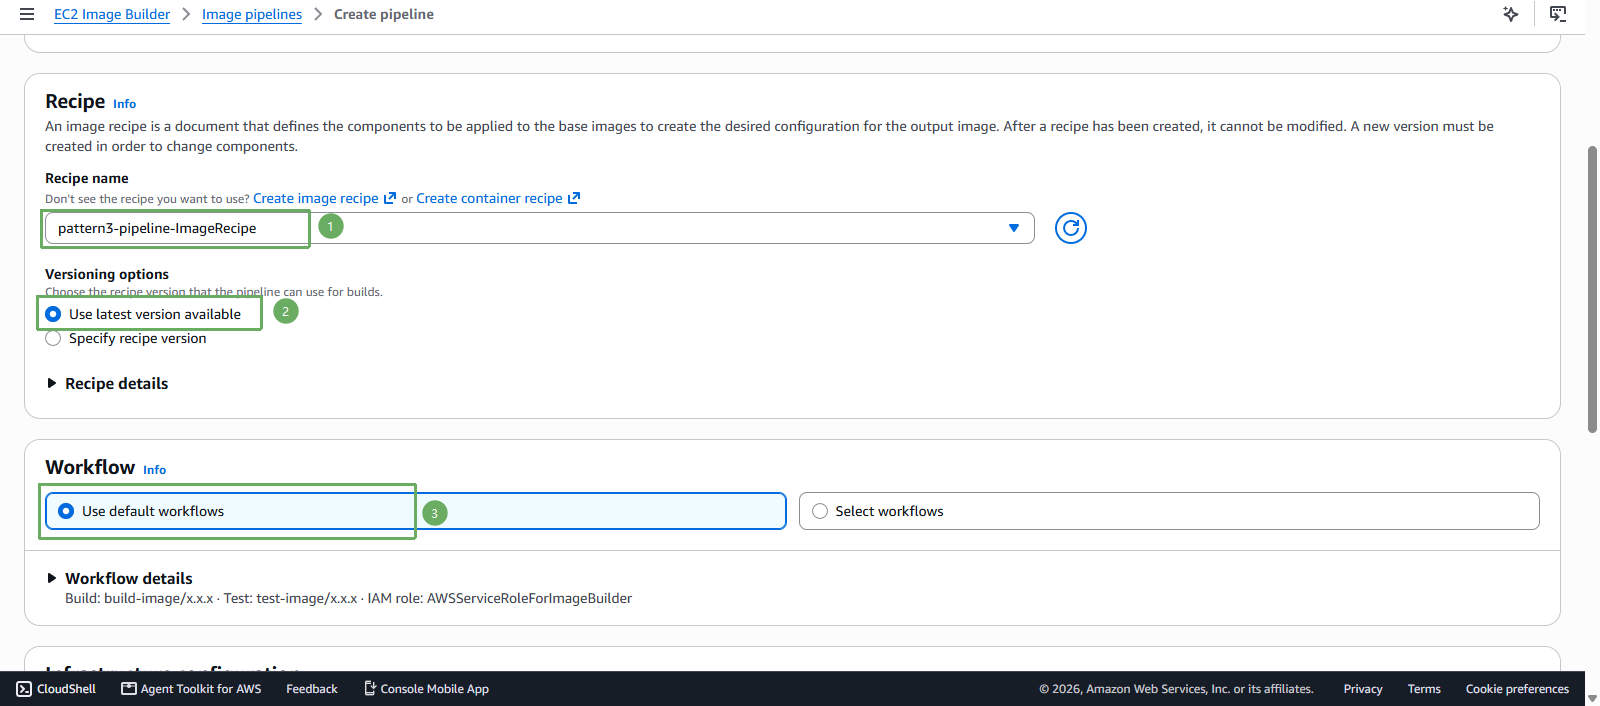
Task: Open Terms link in footer
Action: pos(1424,689)
